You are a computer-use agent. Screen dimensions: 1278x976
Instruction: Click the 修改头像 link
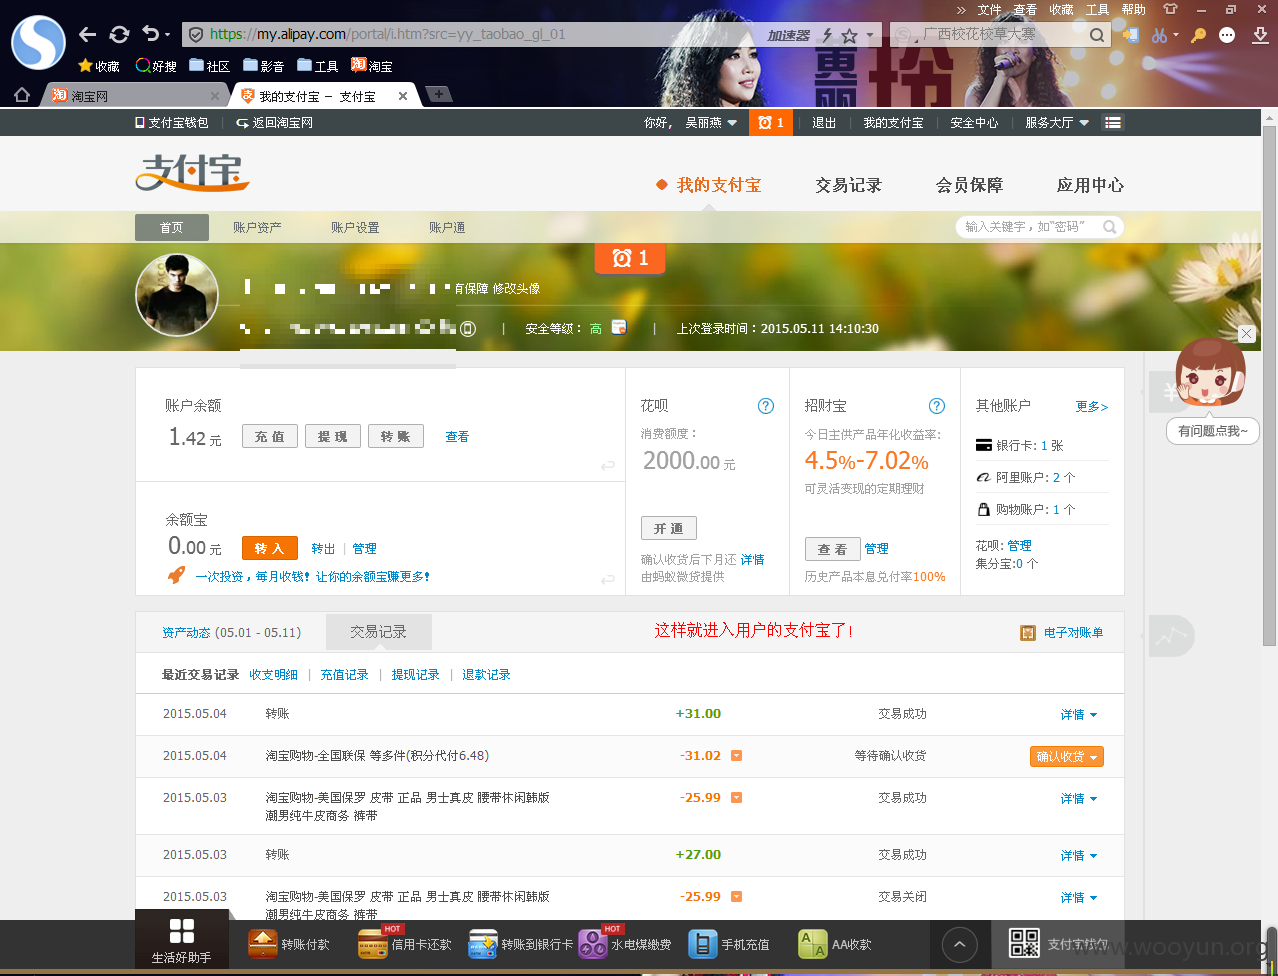coord(516,288)
